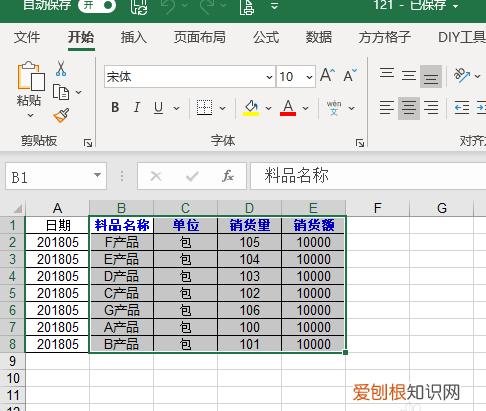Viewport: 486px width, 411px height.
Task: Select row 9 header
Action: tap(12, 361)
